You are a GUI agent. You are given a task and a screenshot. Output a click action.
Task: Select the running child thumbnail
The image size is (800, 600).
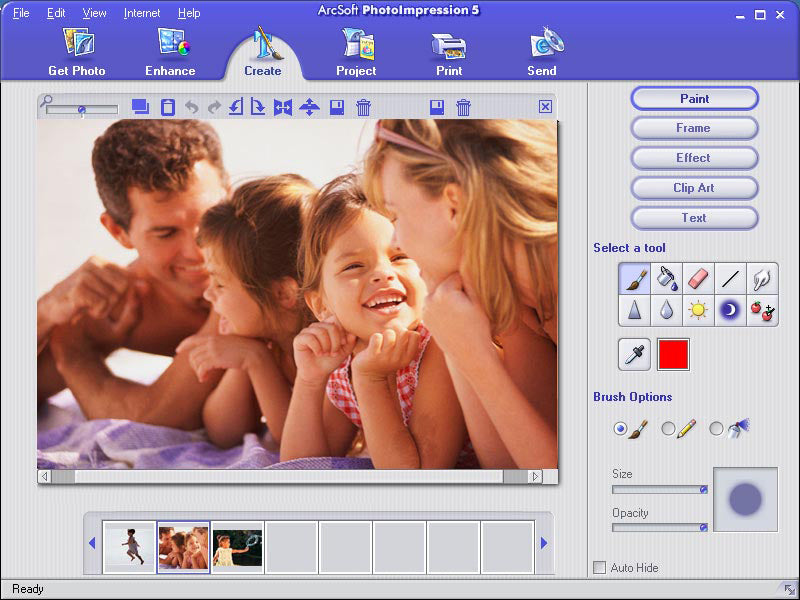(x=130, y=547)
